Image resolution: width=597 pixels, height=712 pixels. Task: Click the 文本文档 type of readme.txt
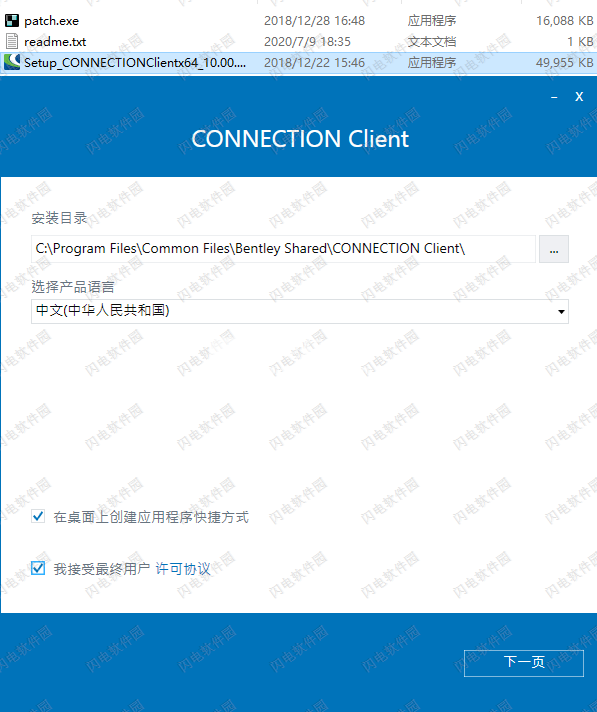(432, 42)
